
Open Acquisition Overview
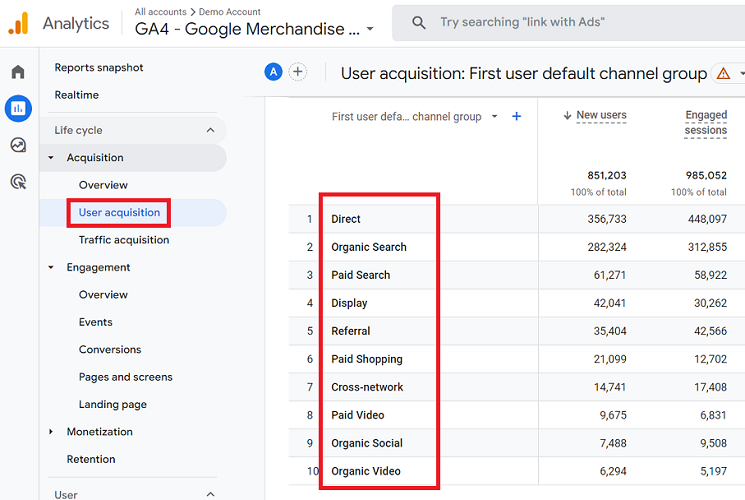[x=103, y=185]
